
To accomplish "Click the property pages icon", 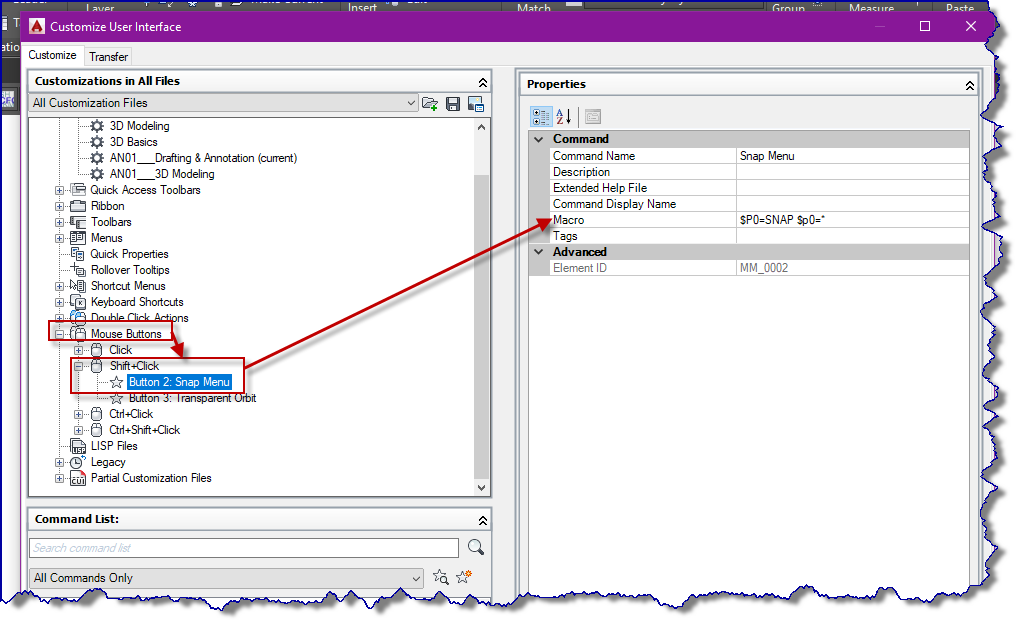I will coord(592,117).
